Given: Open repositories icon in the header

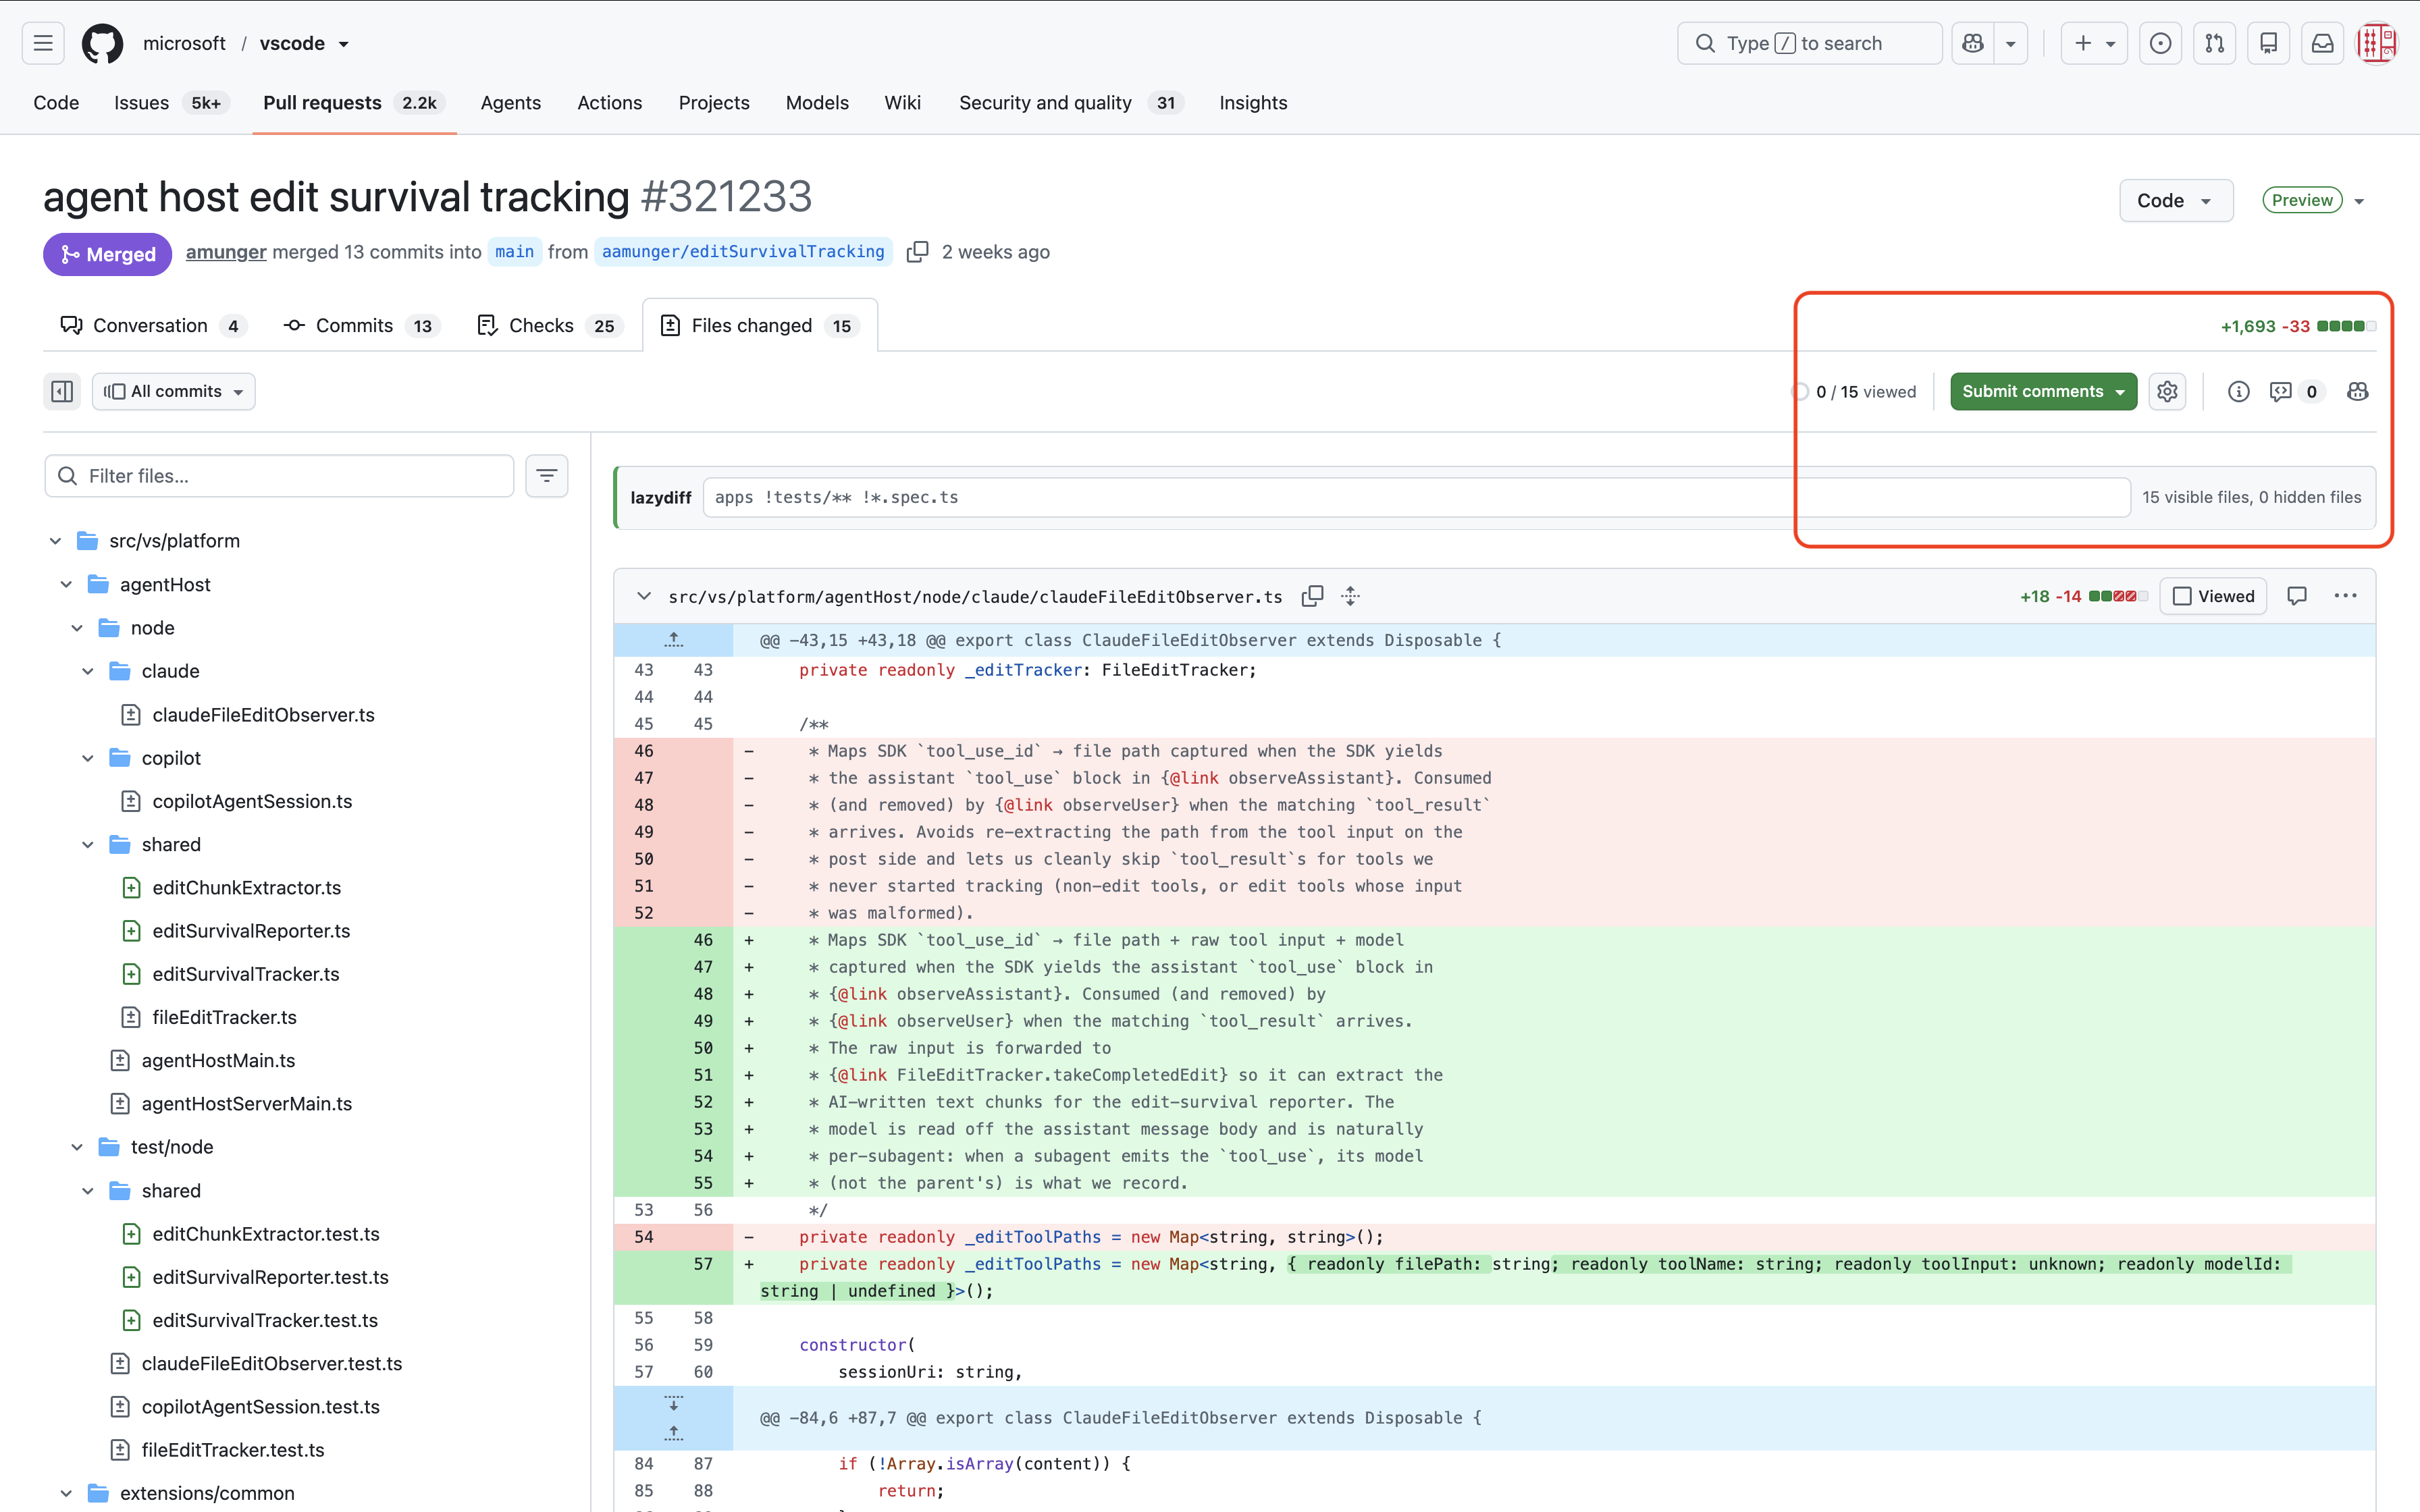Looking at the screenshot, I should [2268, 43].
